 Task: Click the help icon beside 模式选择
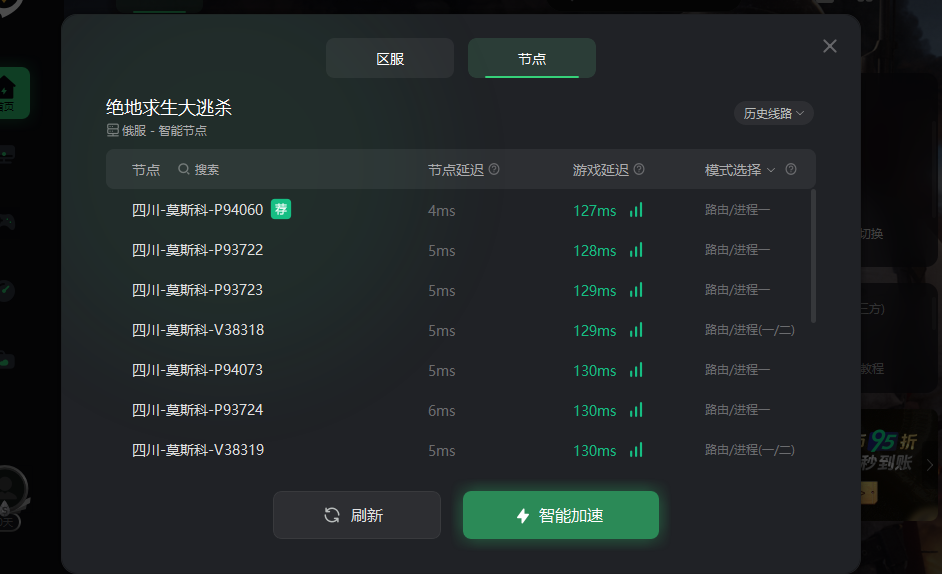[791, 169]
